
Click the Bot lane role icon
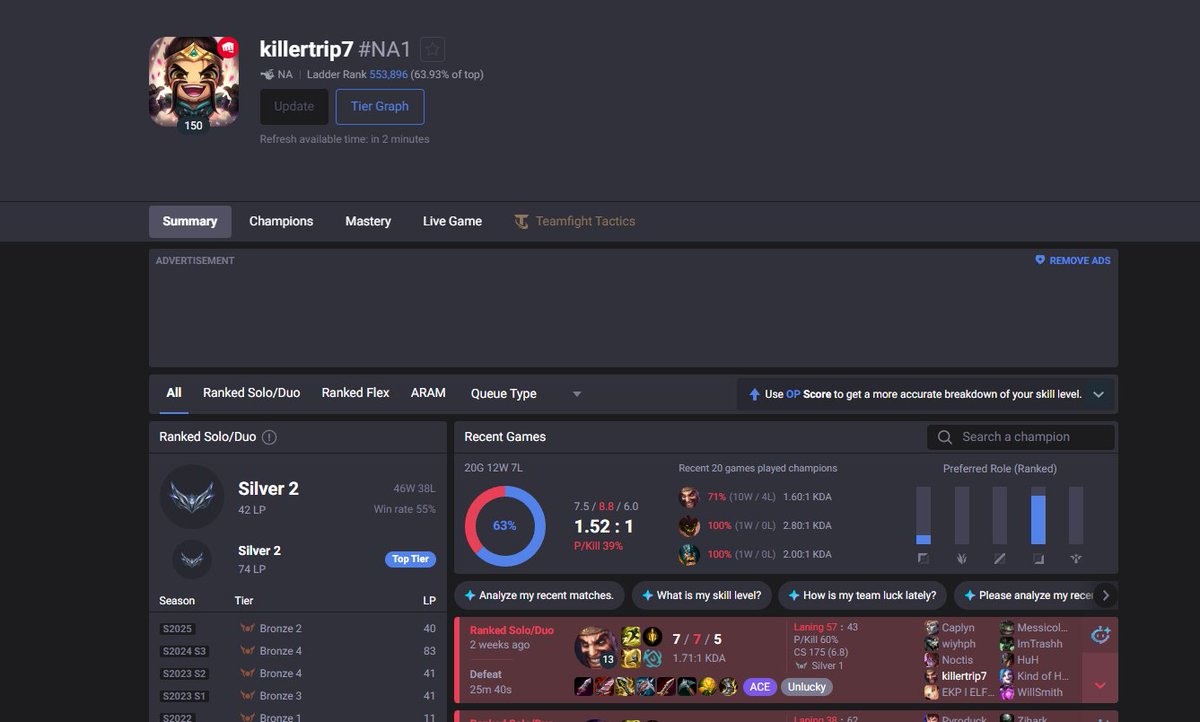(1038, 558)
